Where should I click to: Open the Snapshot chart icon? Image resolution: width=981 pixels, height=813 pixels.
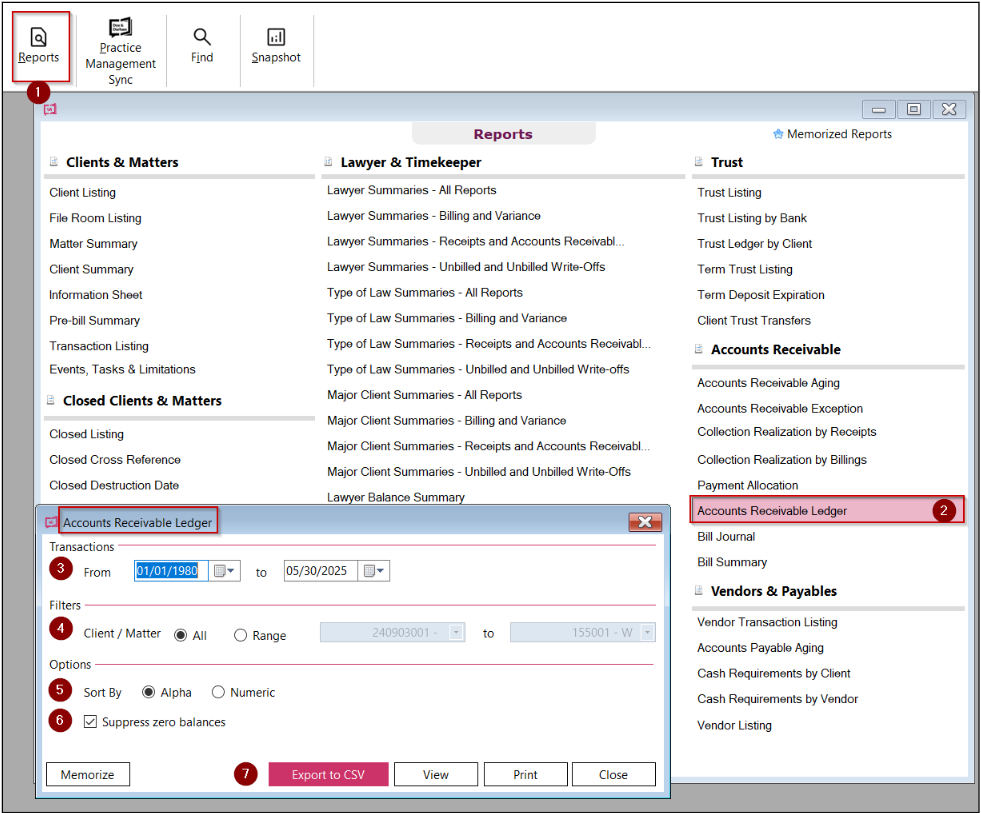click(276, 37)
